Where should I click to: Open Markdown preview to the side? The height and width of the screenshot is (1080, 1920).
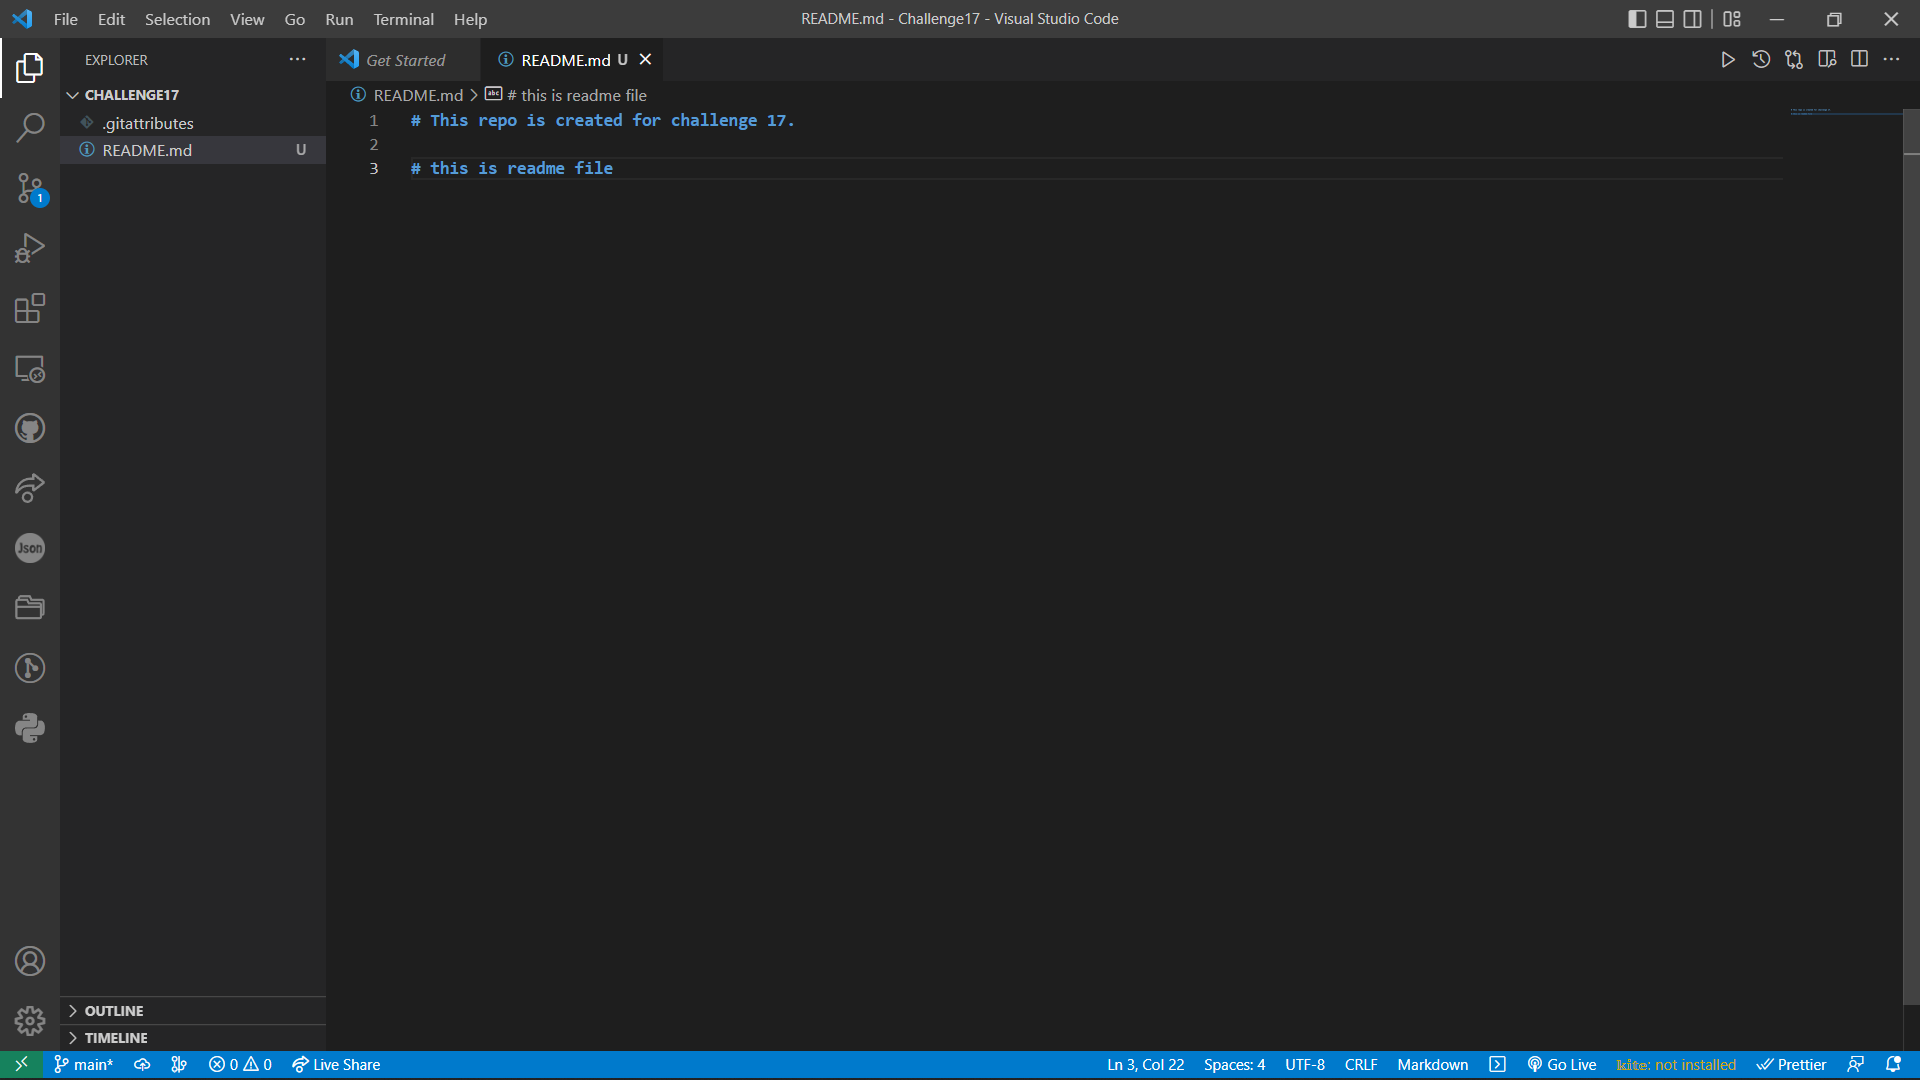pos(1828,59)
